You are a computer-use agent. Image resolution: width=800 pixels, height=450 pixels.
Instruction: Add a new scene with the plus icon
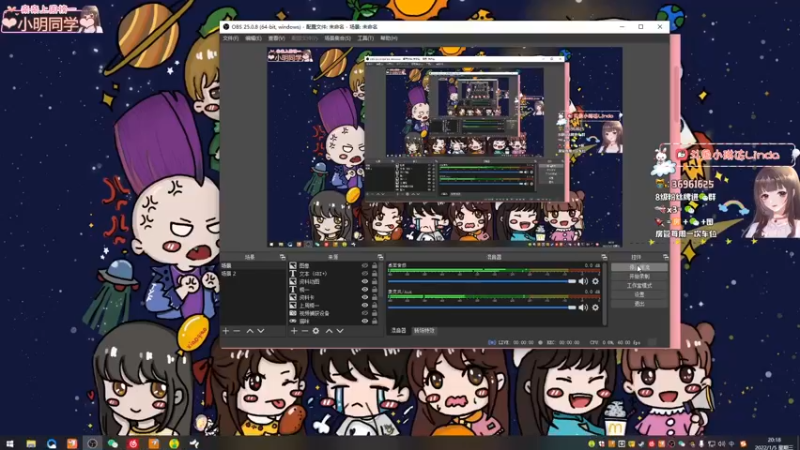click(x=226, y=331)
